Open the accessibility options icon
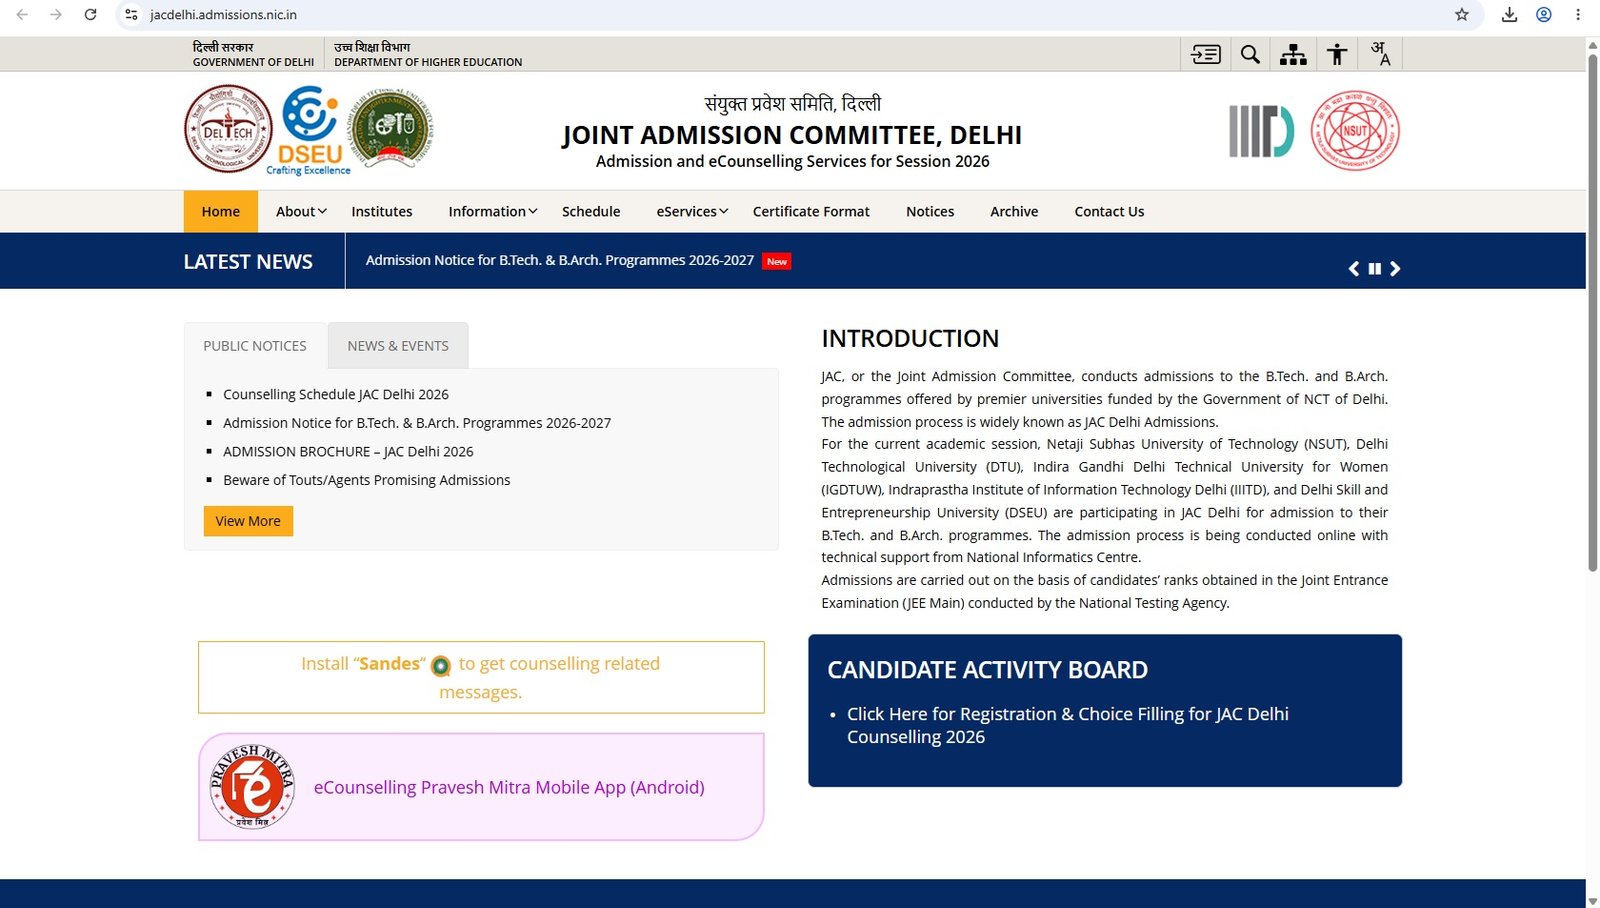 tap(1337, 54)
